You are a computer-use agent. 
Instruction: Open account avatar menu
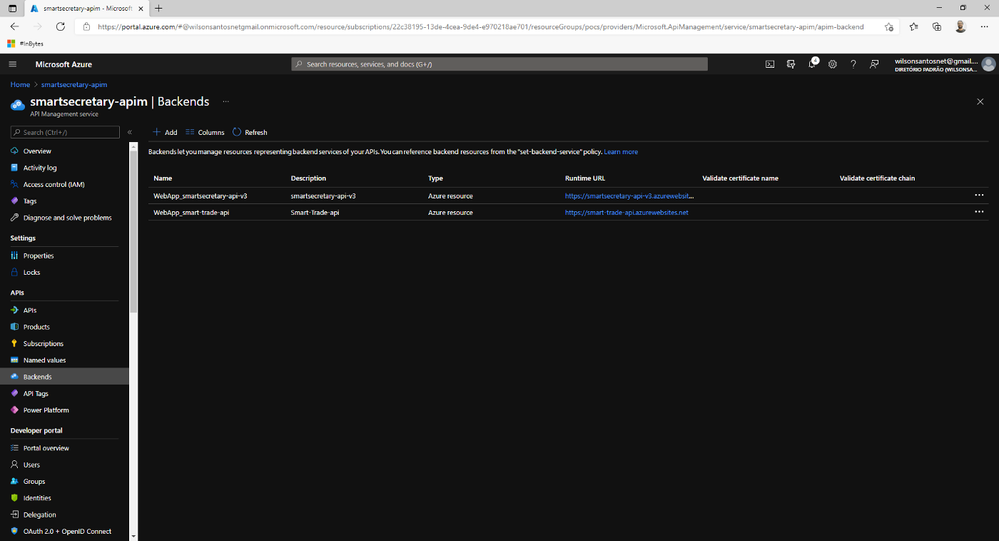click(988, 64)
